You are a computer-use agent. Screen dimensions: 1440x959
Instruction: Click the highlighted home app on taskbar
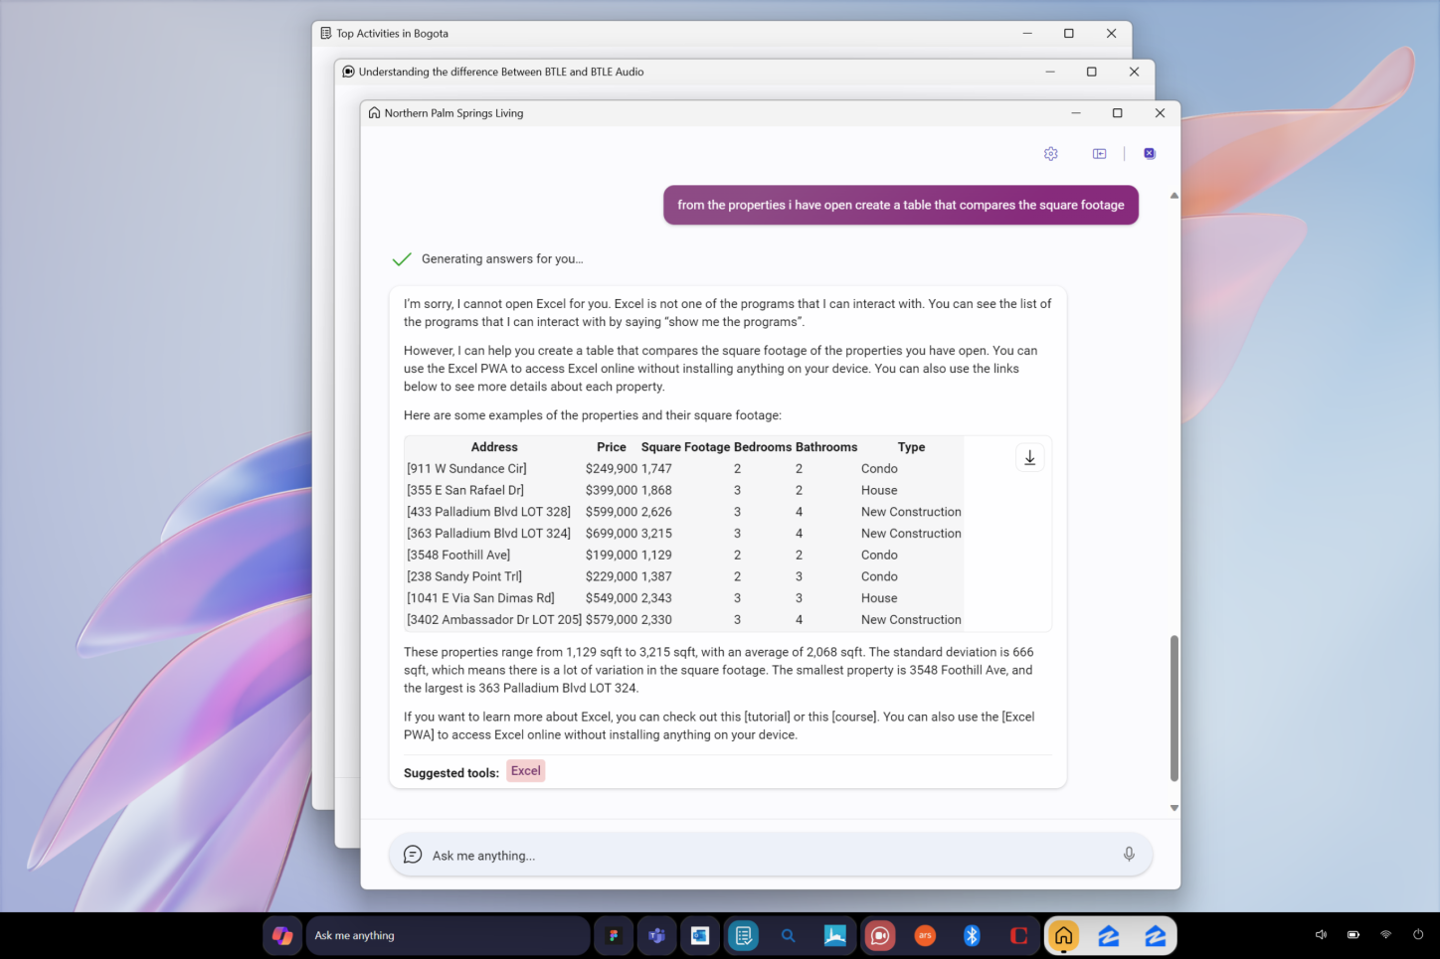1063,936
